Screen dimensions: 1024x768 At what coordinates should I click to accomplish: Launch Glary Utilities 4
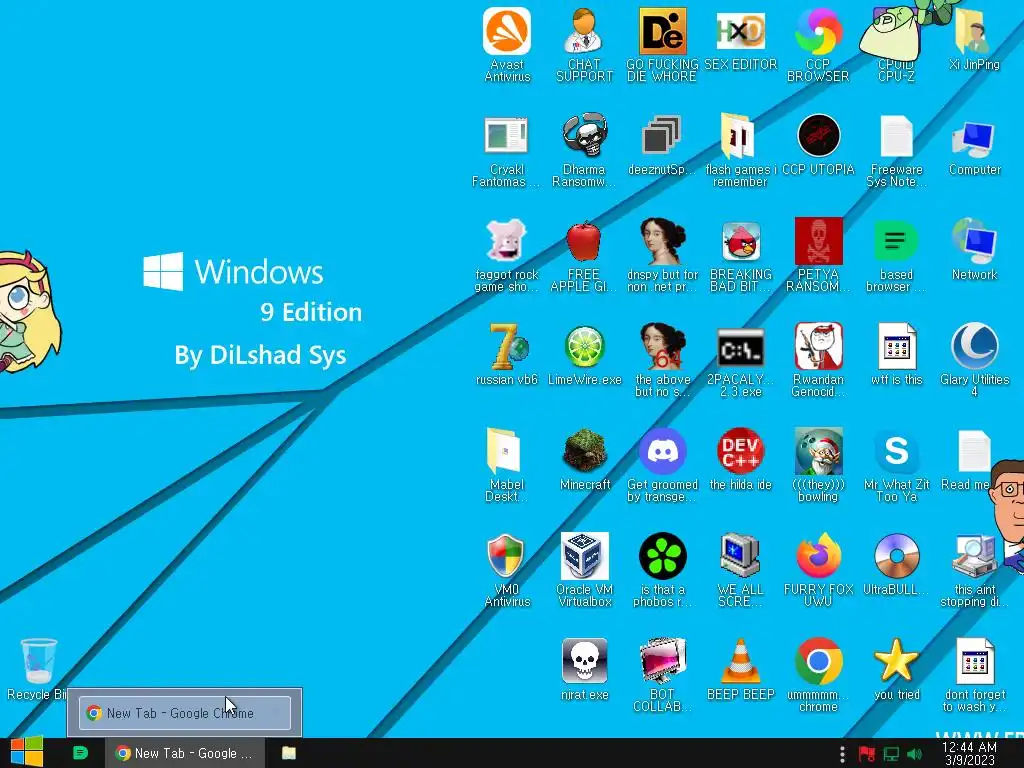click(x=974, y=347)
